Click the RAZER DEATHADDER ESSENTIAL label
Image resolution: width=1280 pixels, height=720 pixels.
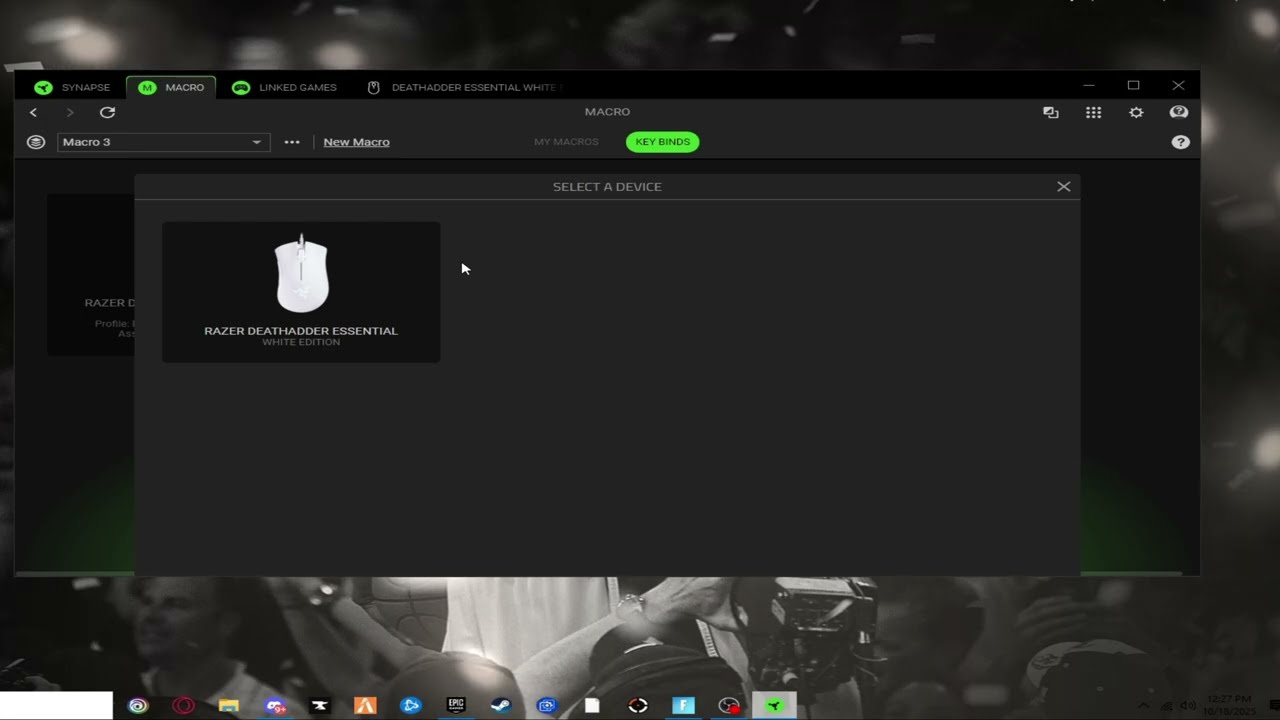pos(301,331)
